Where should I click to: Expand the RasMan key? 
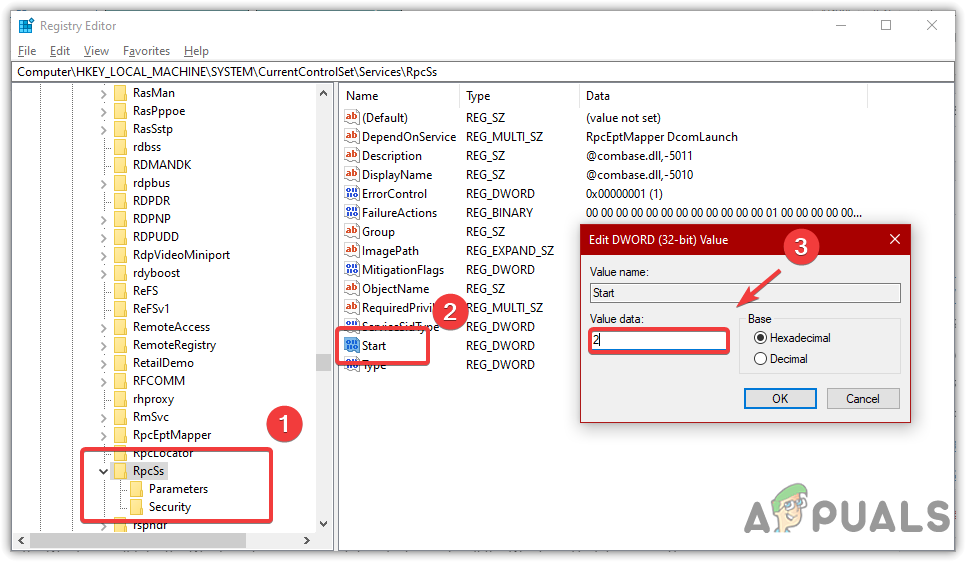103,94
